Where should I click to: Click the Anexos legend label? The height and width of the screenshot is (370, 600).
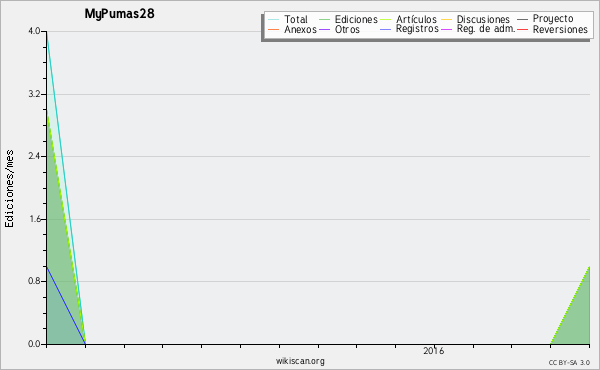tap(300, 29)
